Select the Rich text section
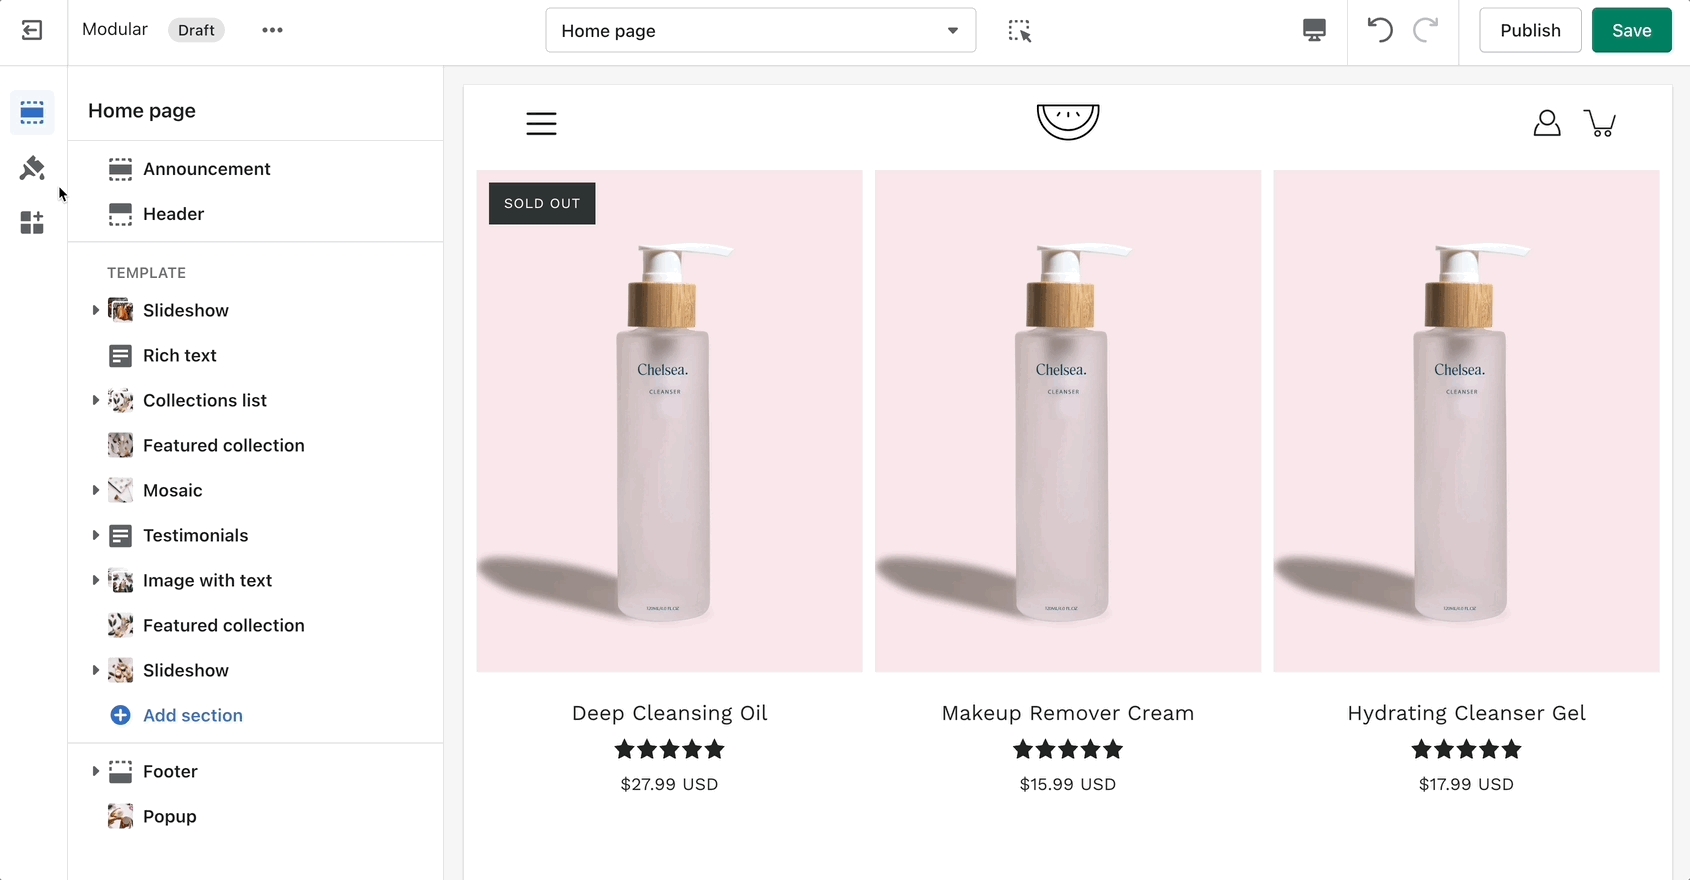 point(179,355)
